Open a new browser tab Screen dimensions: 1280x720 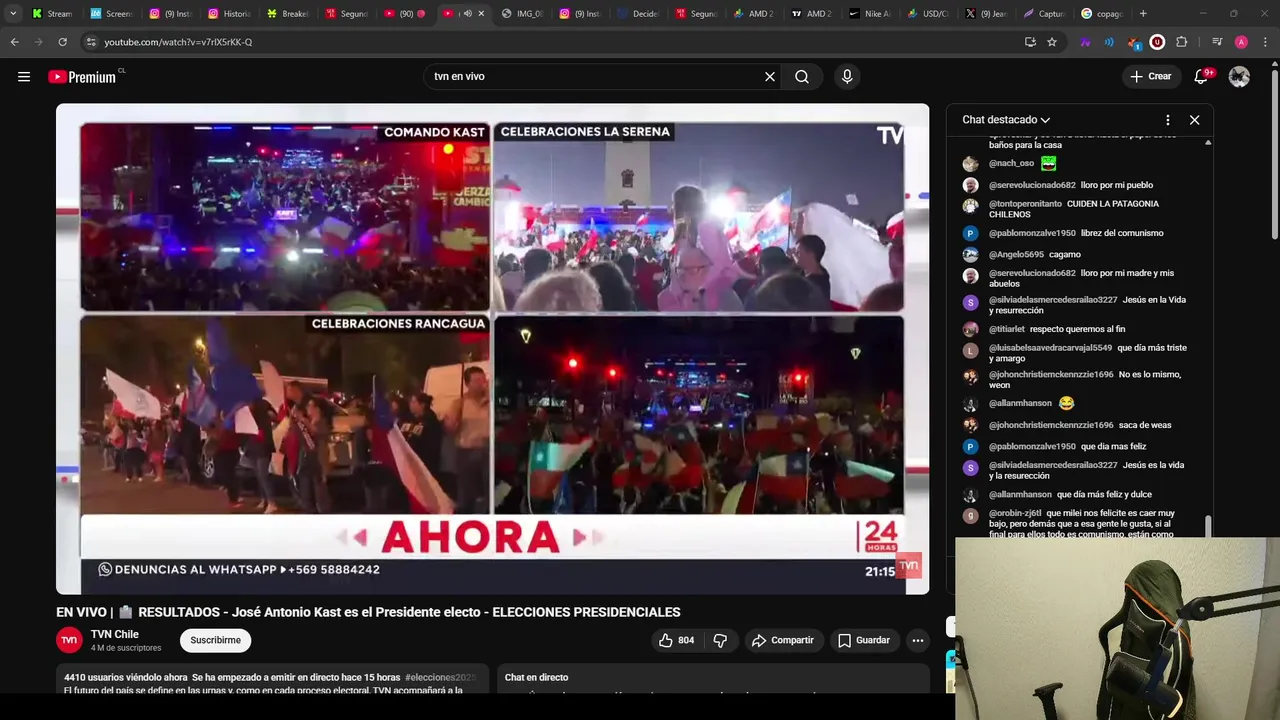pos(1143,14)
